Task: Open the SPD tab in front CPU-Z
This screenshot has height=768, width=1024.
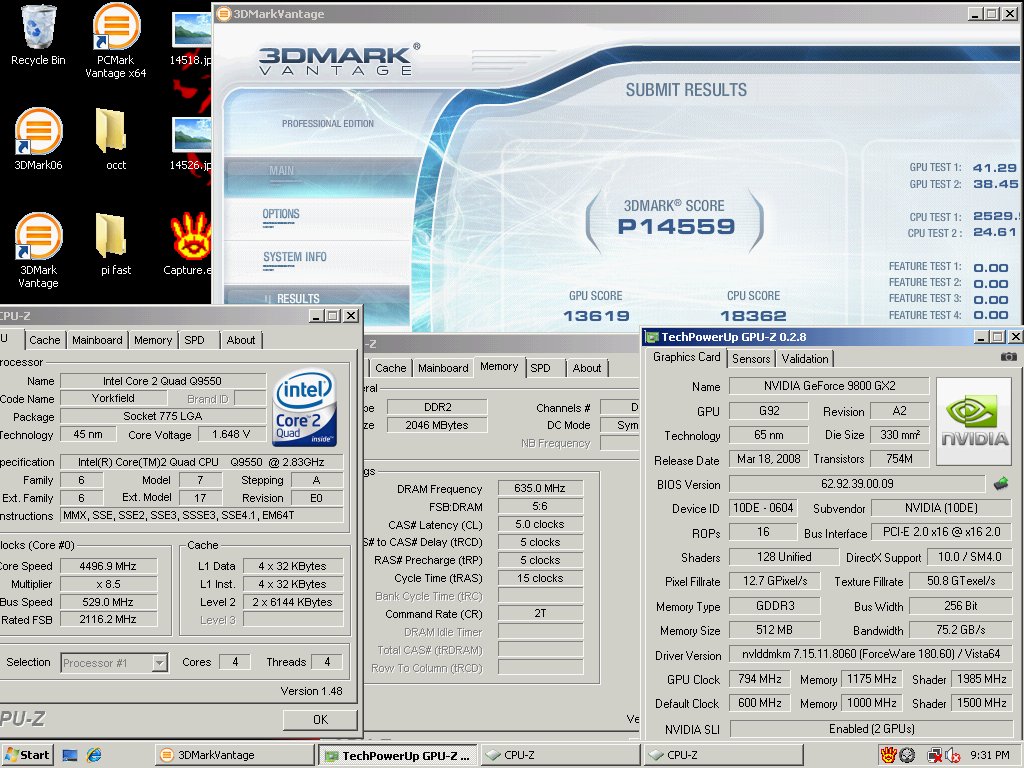Action: [x=195, y=340]
